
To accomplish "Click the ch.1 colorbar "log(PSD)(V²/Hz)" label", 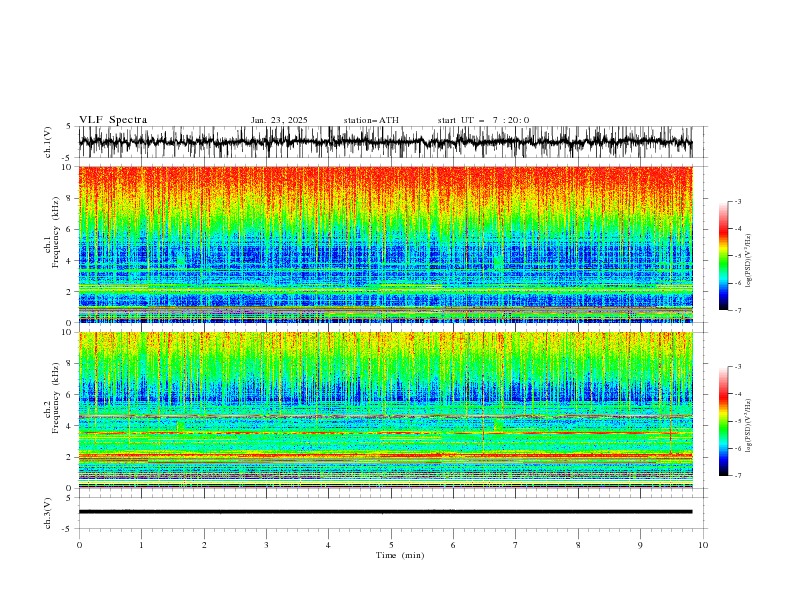I will coord(749,261).
